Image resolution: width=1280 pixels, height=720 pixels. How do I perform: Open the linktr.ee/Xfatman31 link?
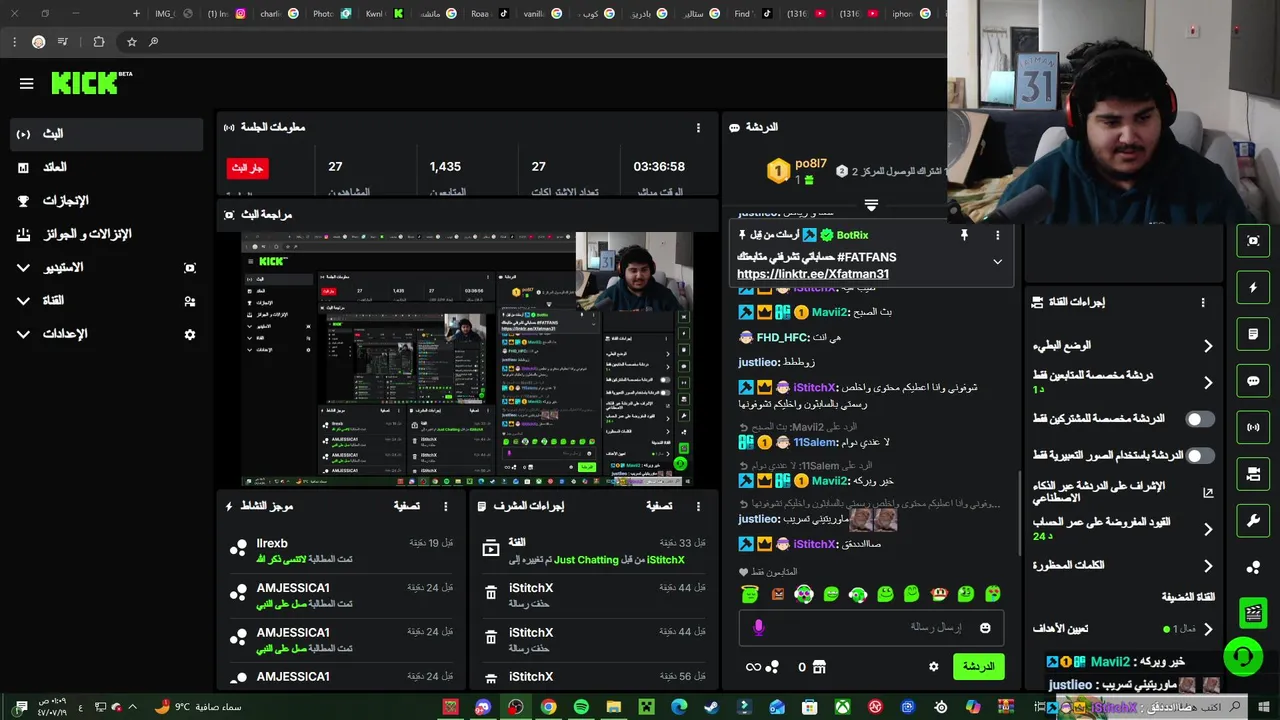click(813, 274)
